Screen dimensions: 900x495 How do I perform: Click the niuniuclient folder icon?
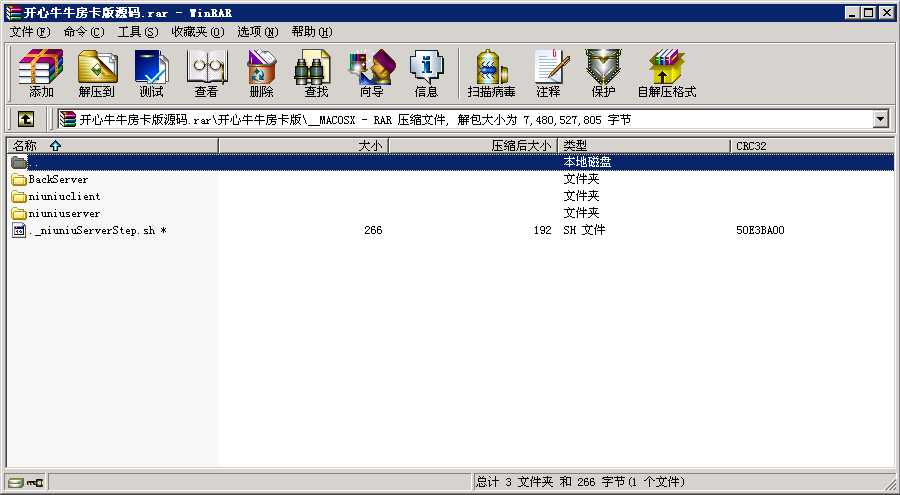[x=19, y=197]
